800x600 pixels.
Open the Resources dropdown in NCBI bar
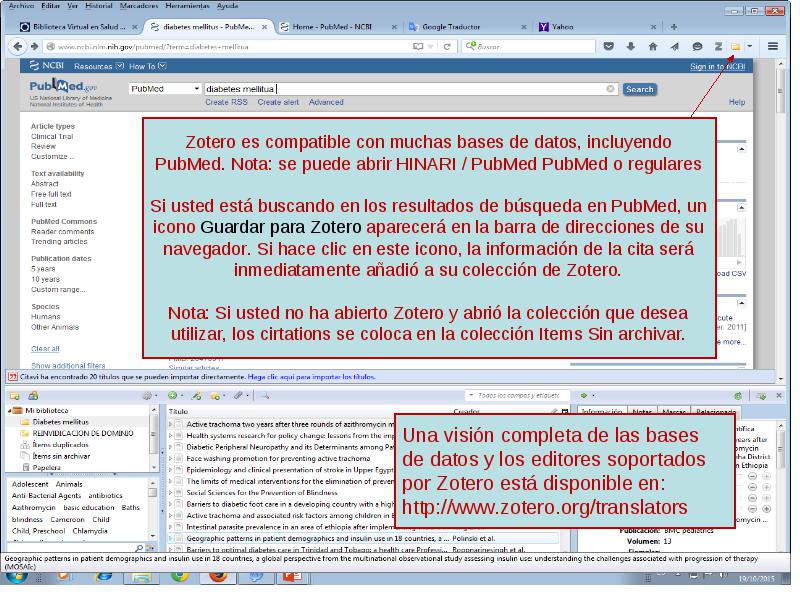tap(98, 66)
